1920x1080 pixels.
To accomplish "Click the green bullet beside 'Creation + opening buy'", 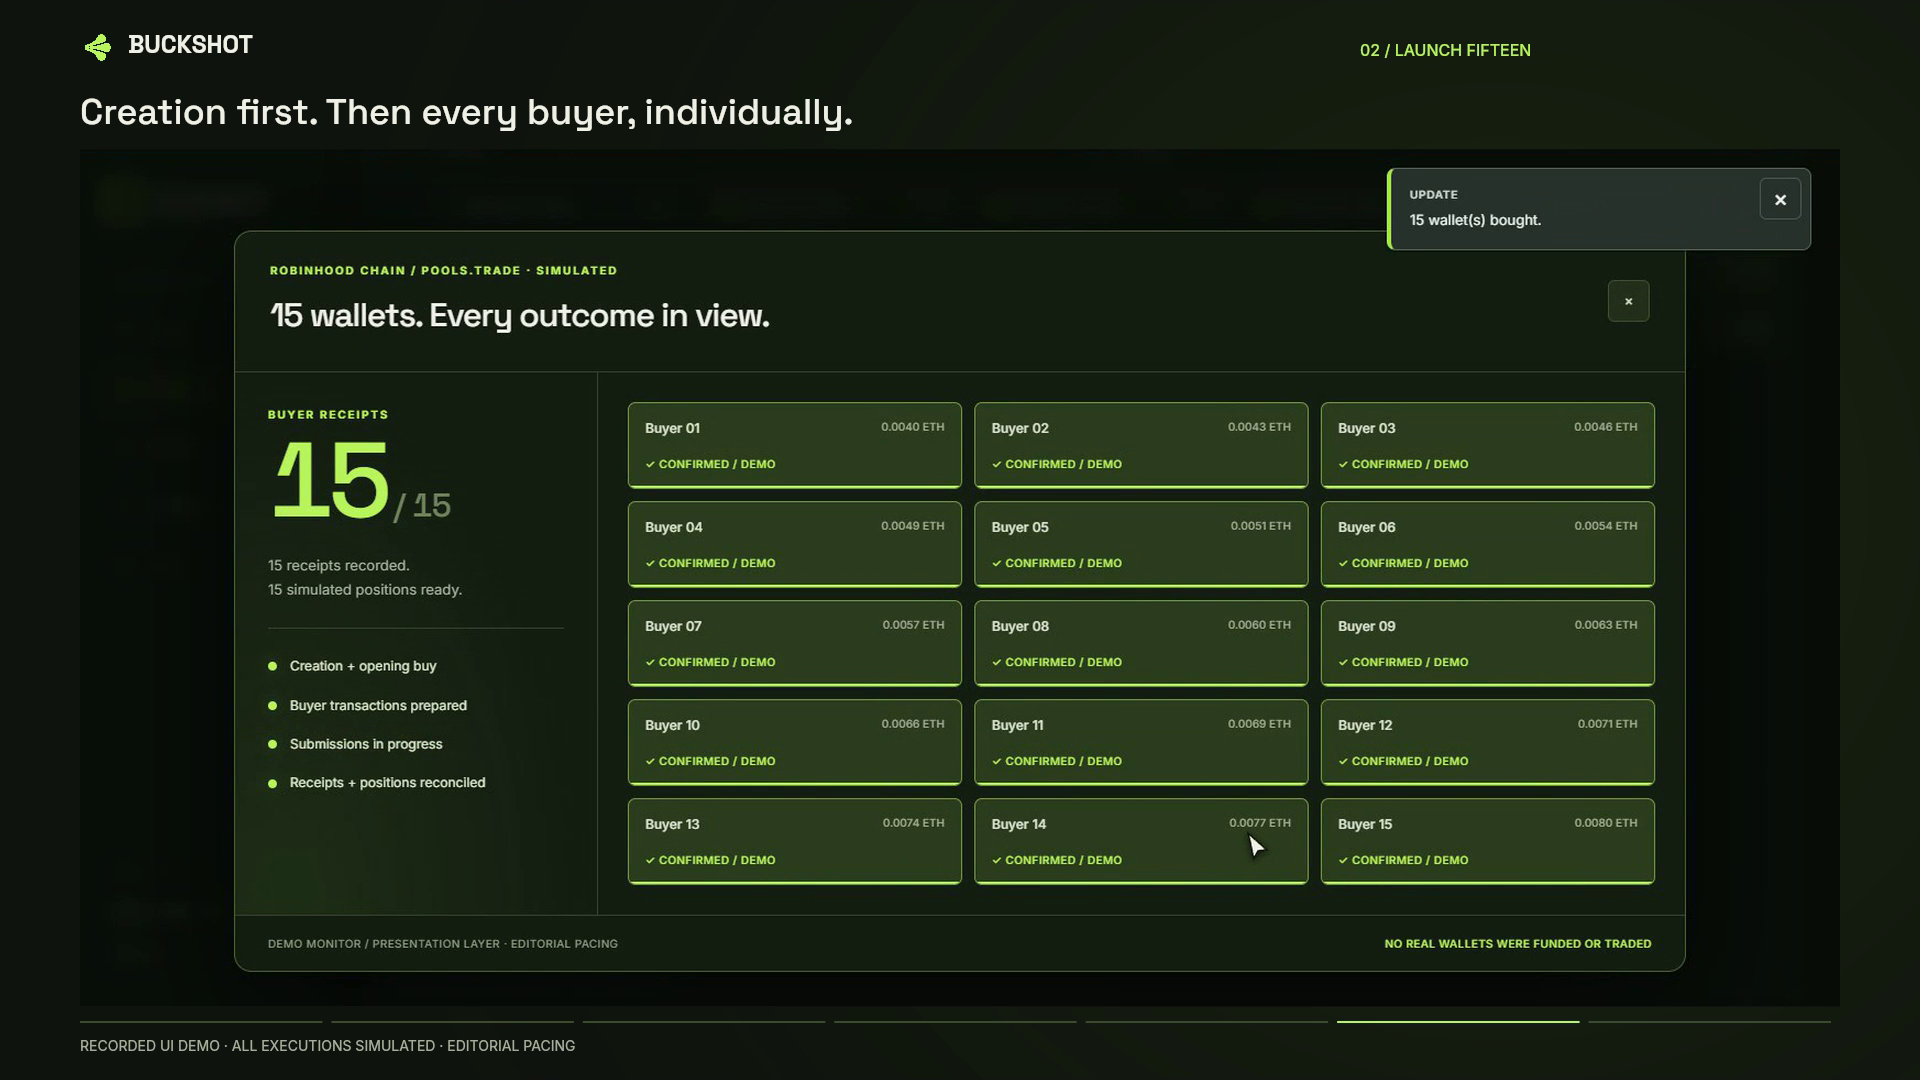I will (x=272, y=666).
